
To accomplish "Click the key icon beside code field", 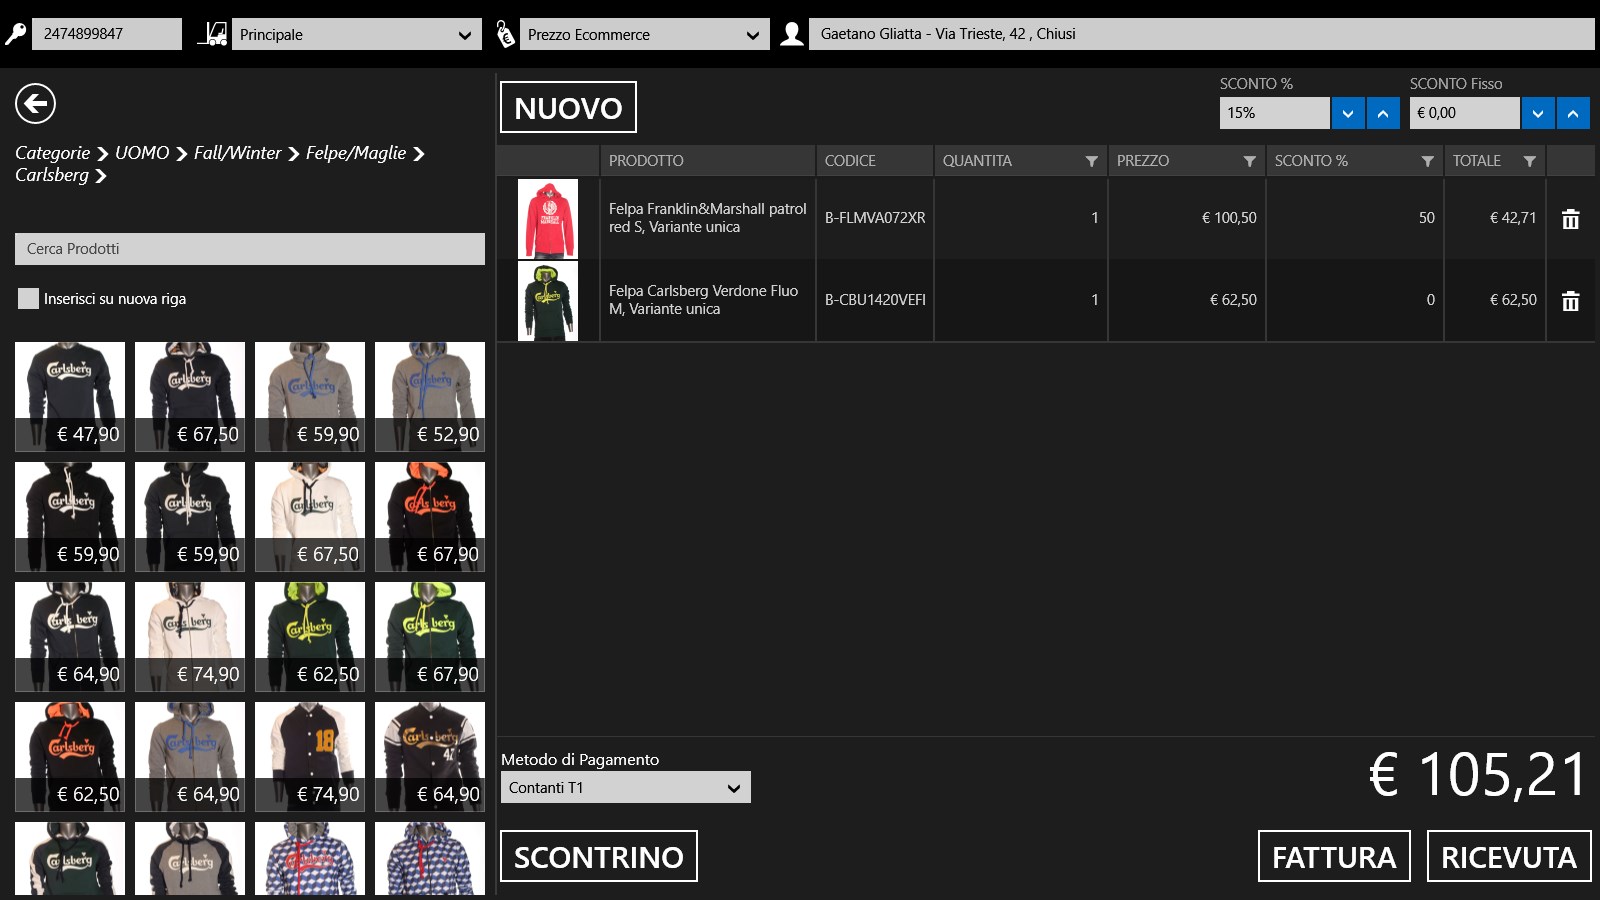I will (15, 34).
